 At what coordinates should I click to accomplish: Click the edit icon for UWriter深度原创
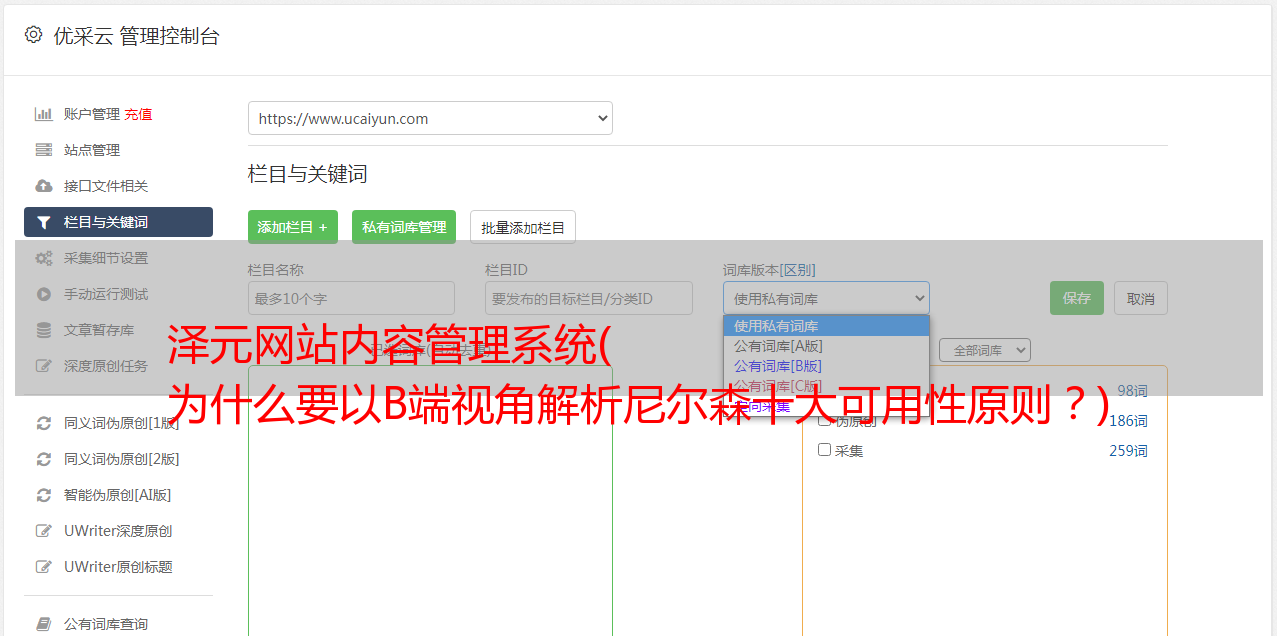(x=44, y=531)
